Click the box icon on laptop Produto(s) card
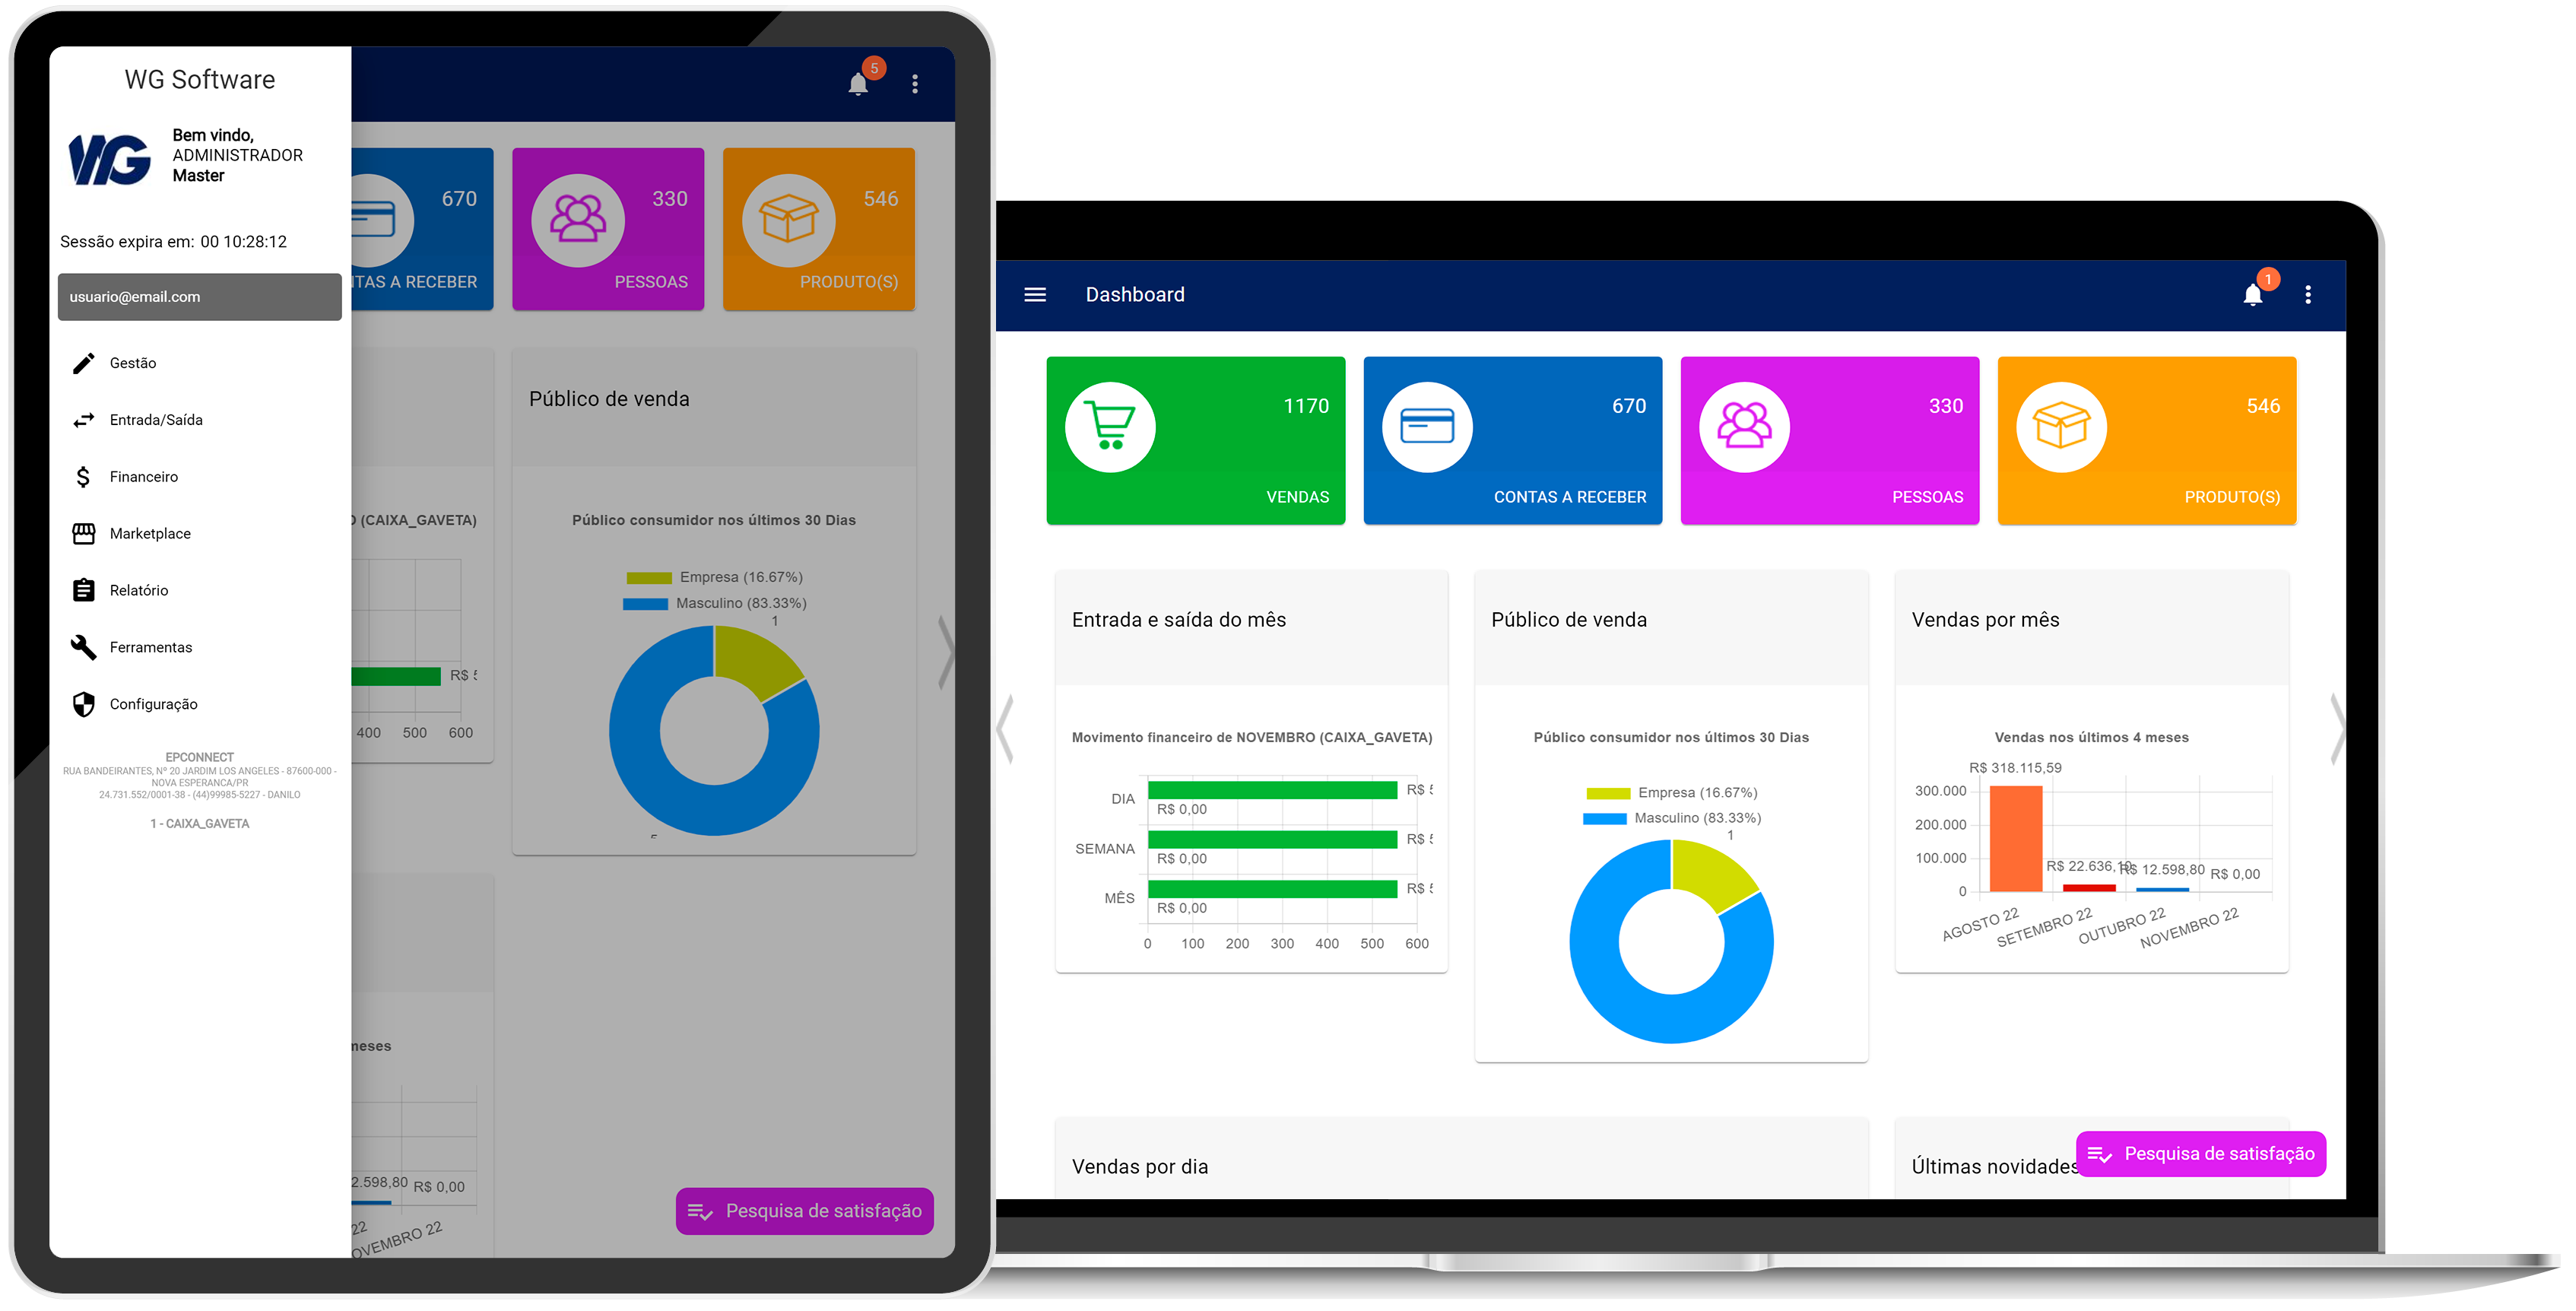This screenshot has height=1311, width=2576. coord(2061,427)
